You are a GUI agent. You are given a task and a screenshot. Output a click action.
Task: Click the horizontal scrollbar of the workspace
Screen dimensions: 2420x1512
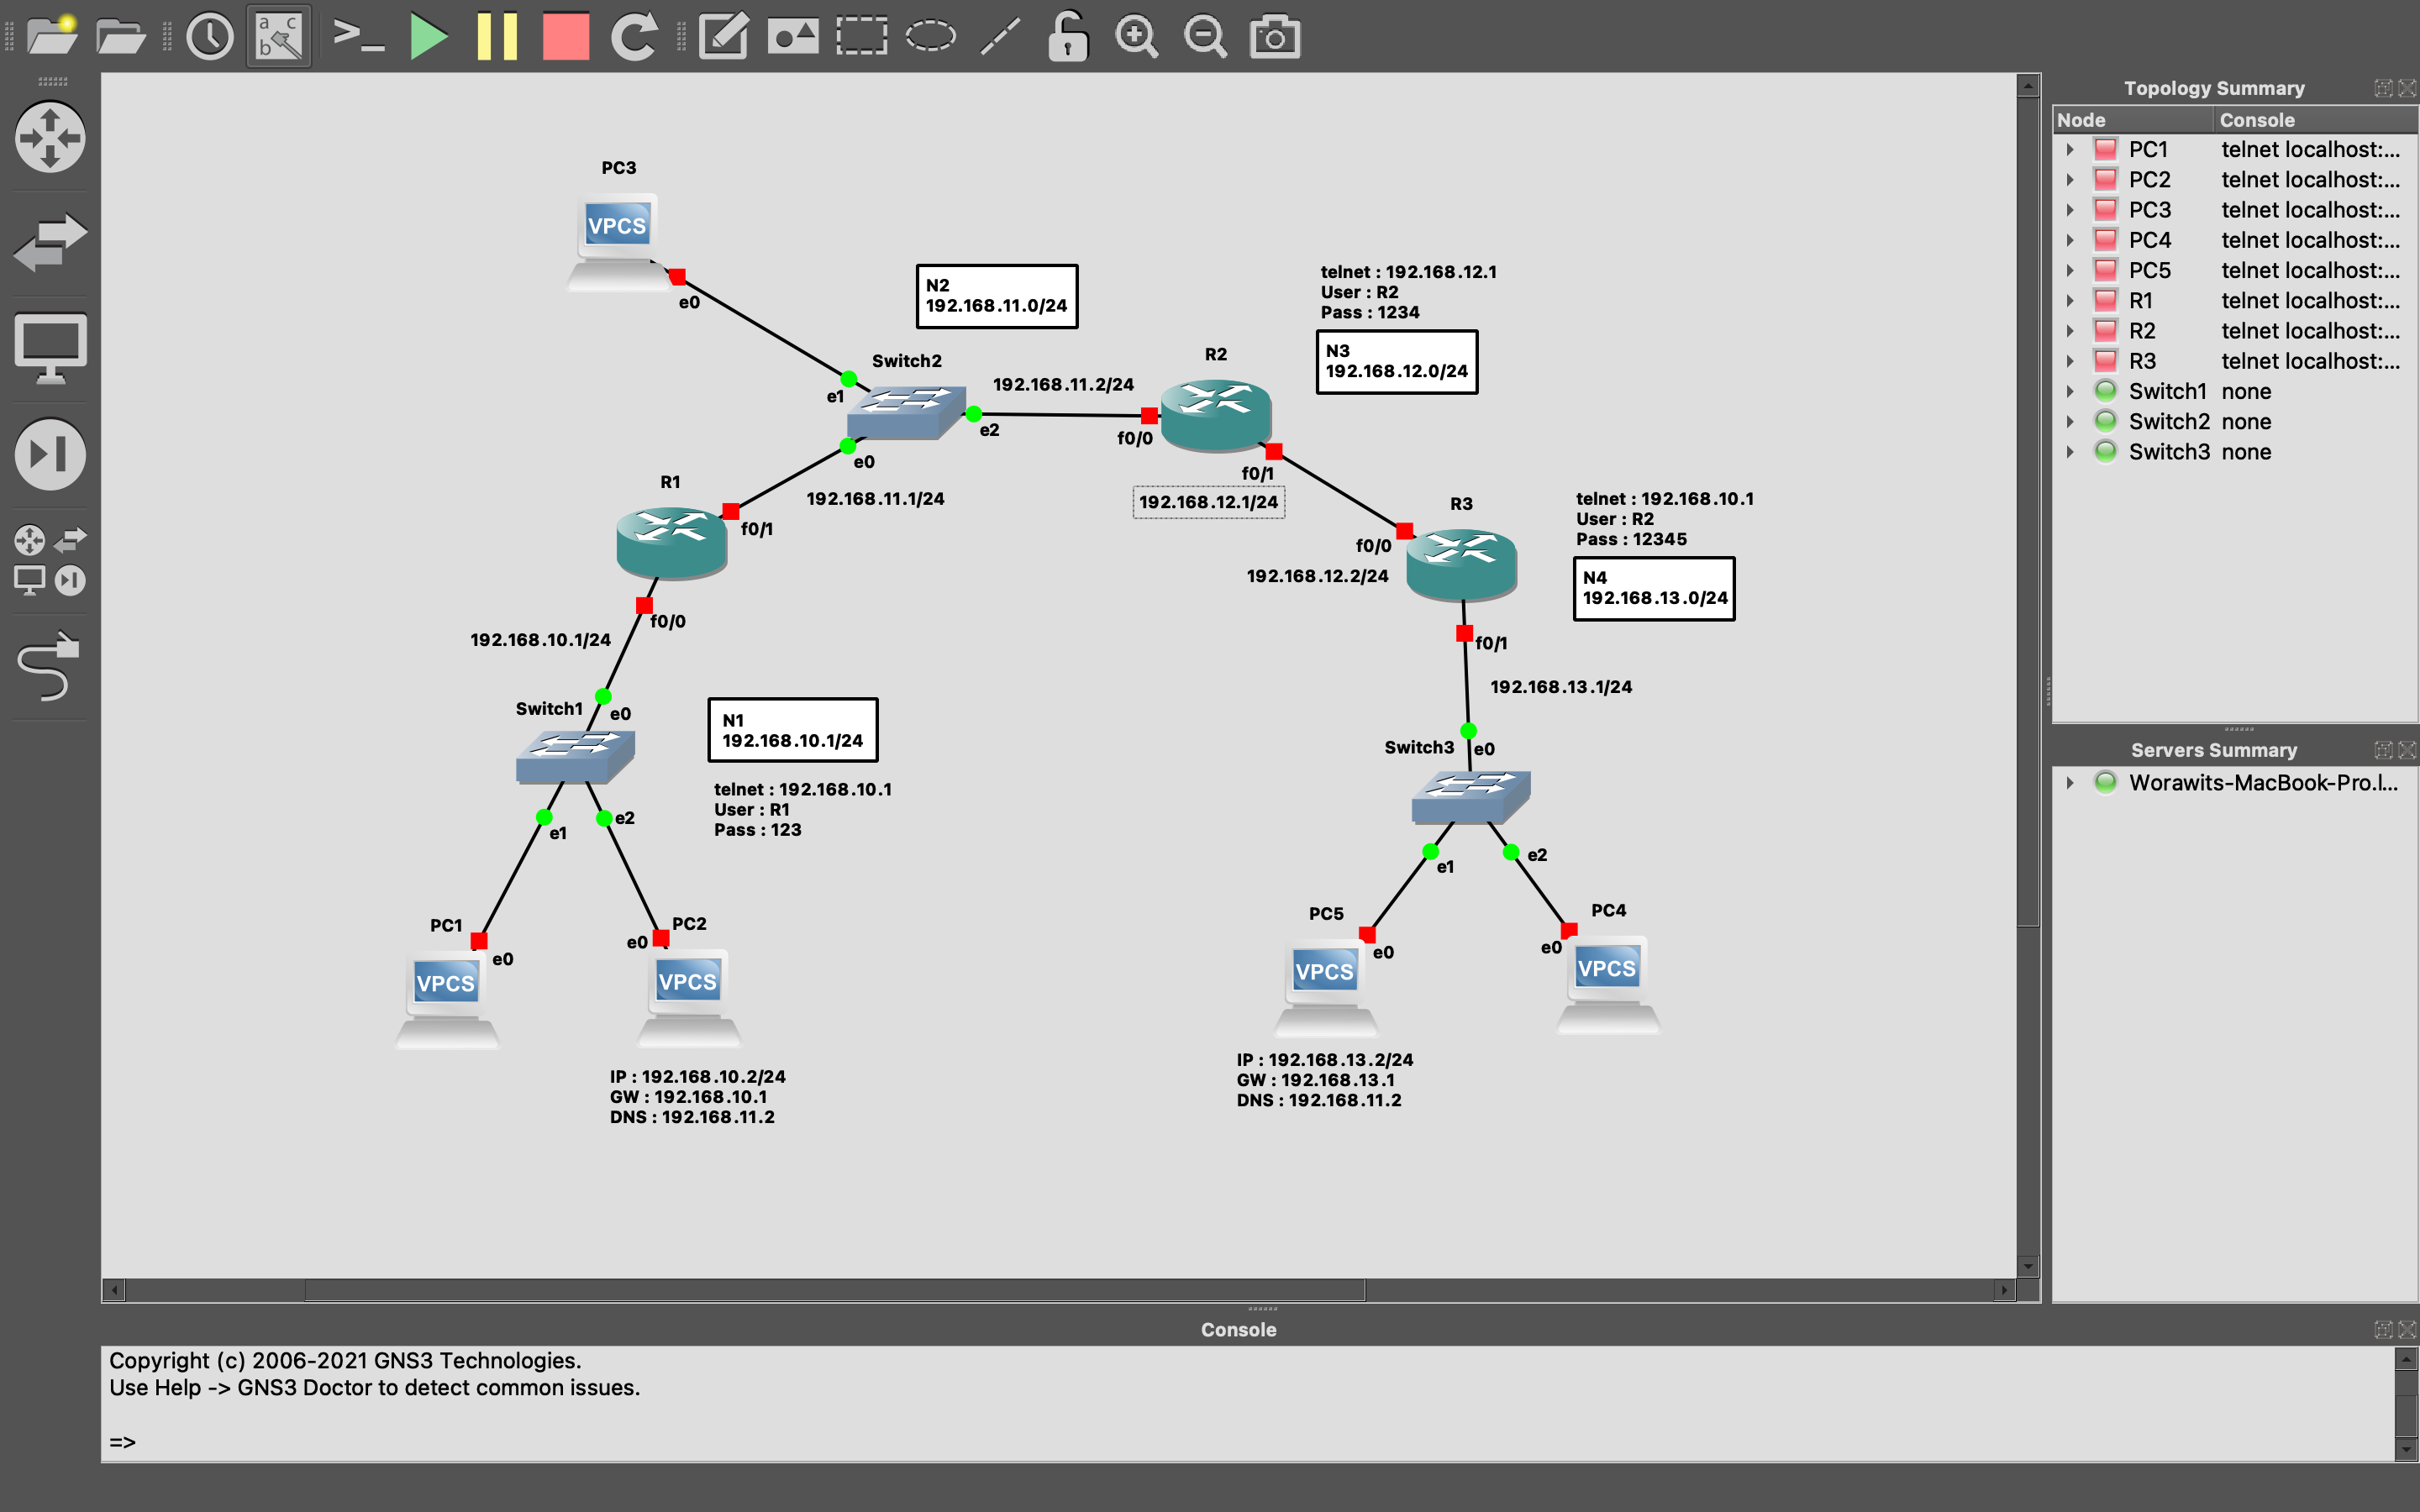coord(834,1290)
